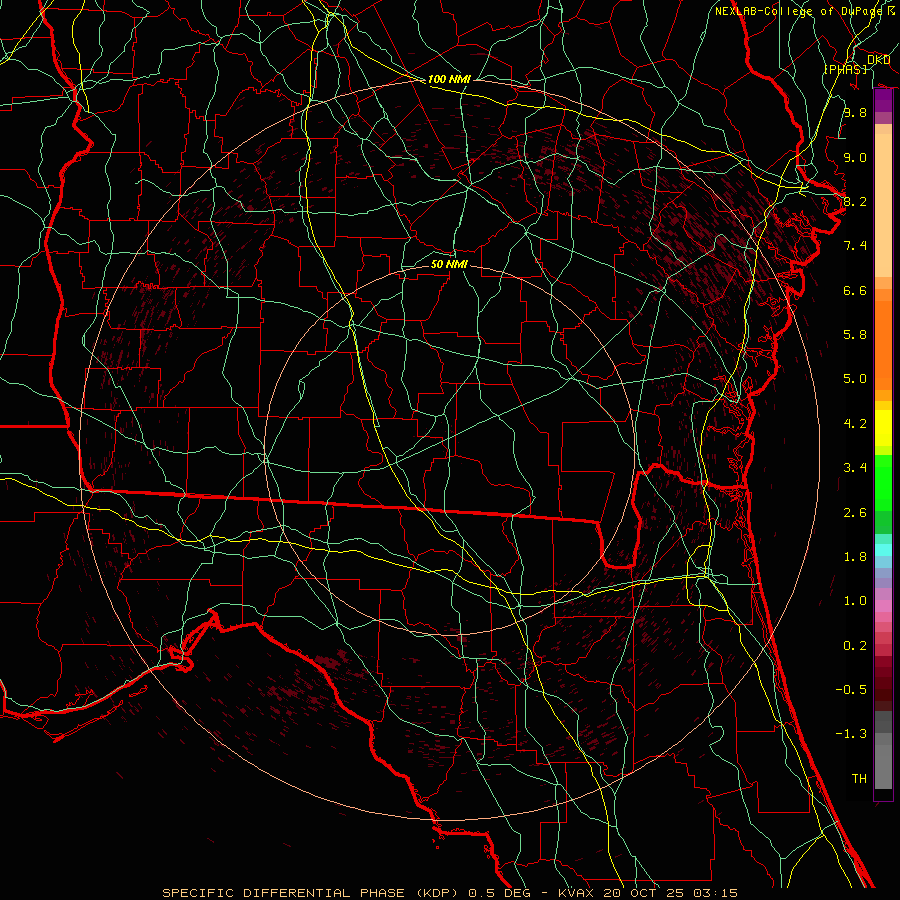Click the peach band beside 8.2
Image resolution: width=900 pixels, height=900 pixels.
(x=883, y=205)
